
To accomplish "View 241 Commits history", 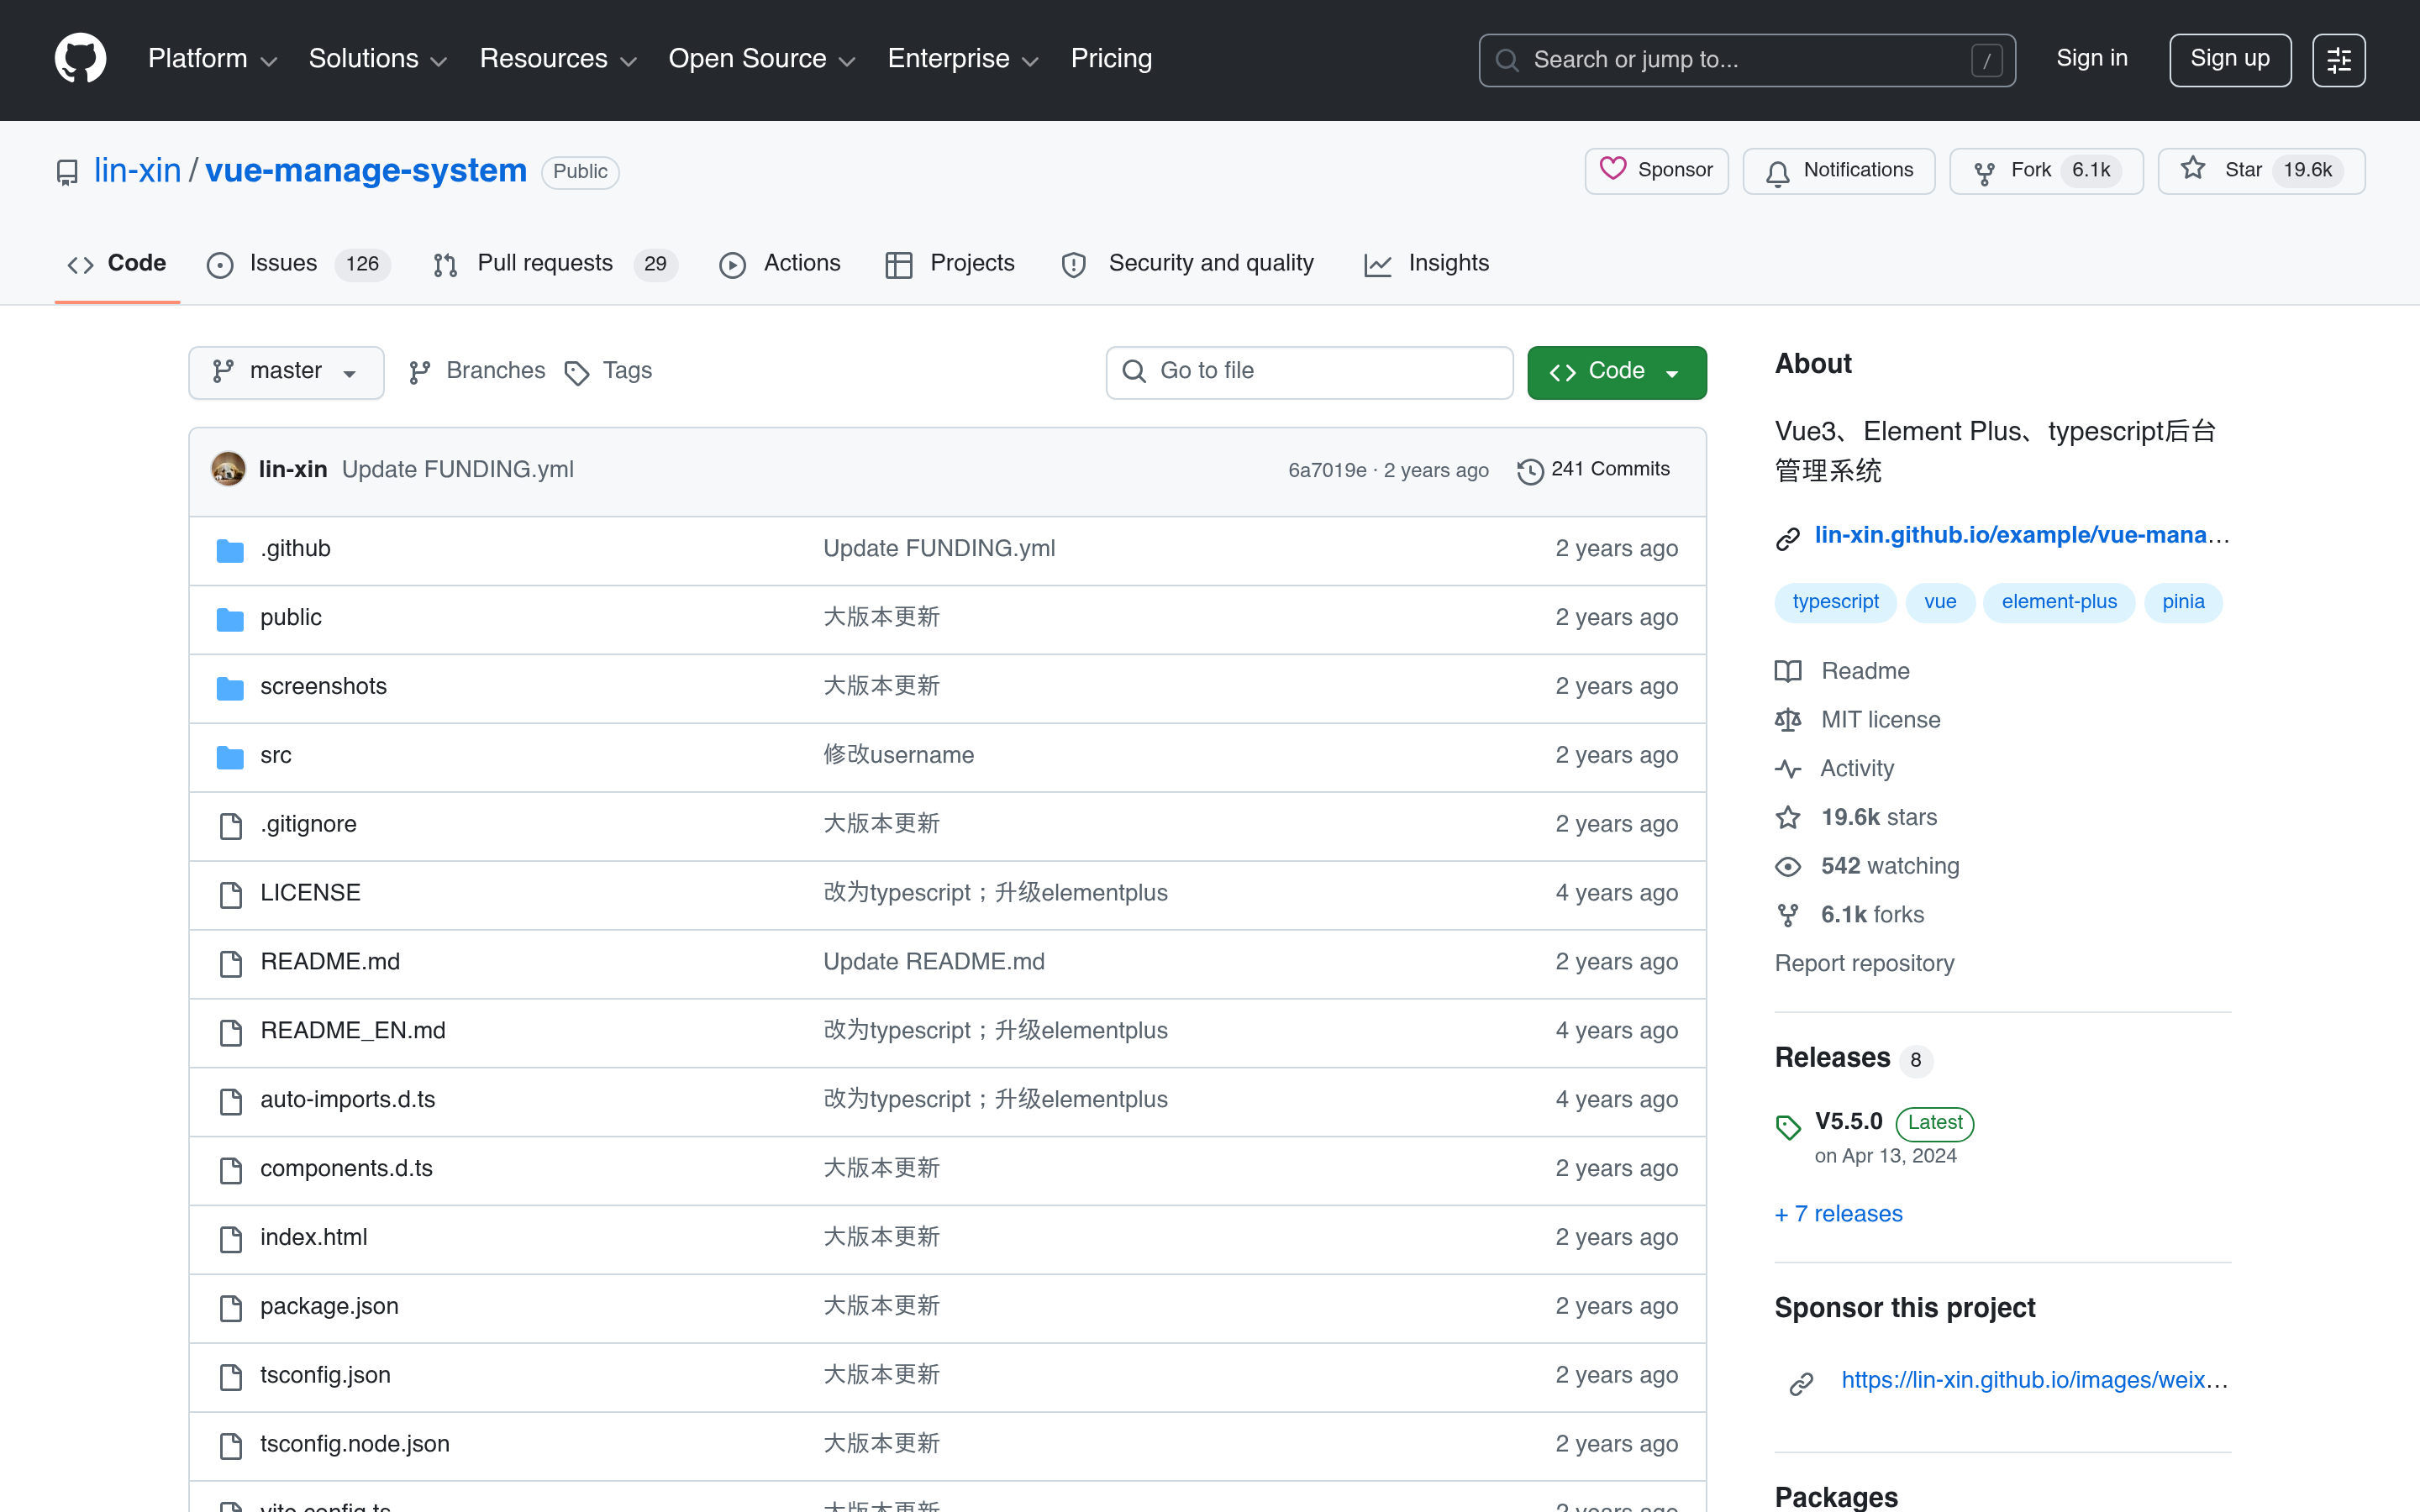I will (1594, 470).
